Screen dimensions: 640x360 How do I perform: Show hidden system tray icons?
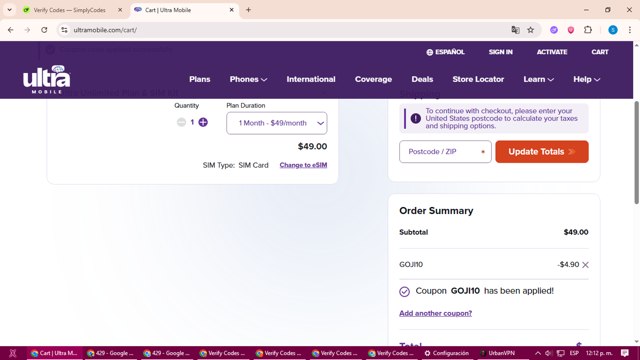(x=538, y=353)
